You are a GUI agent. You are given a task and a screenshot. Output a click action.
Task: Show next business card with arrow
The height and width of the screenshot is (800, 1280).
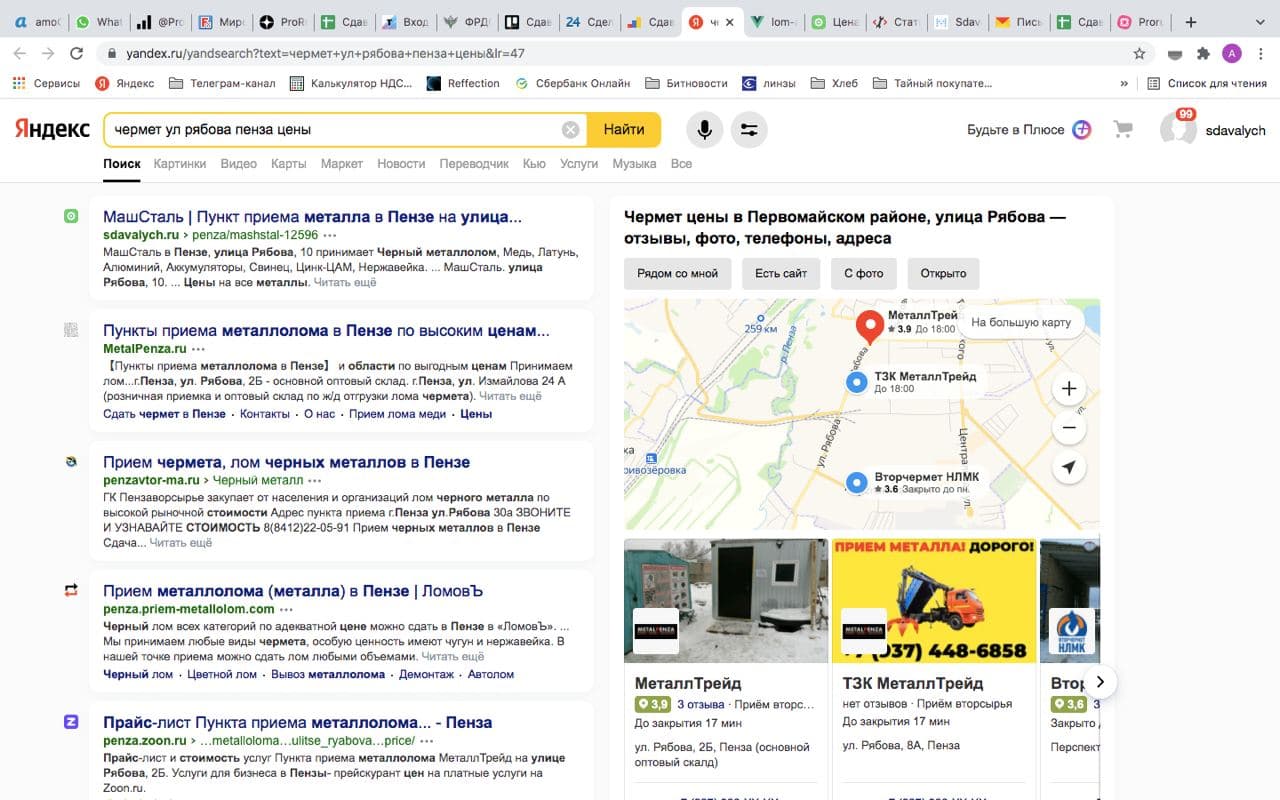pos(1099,682)
